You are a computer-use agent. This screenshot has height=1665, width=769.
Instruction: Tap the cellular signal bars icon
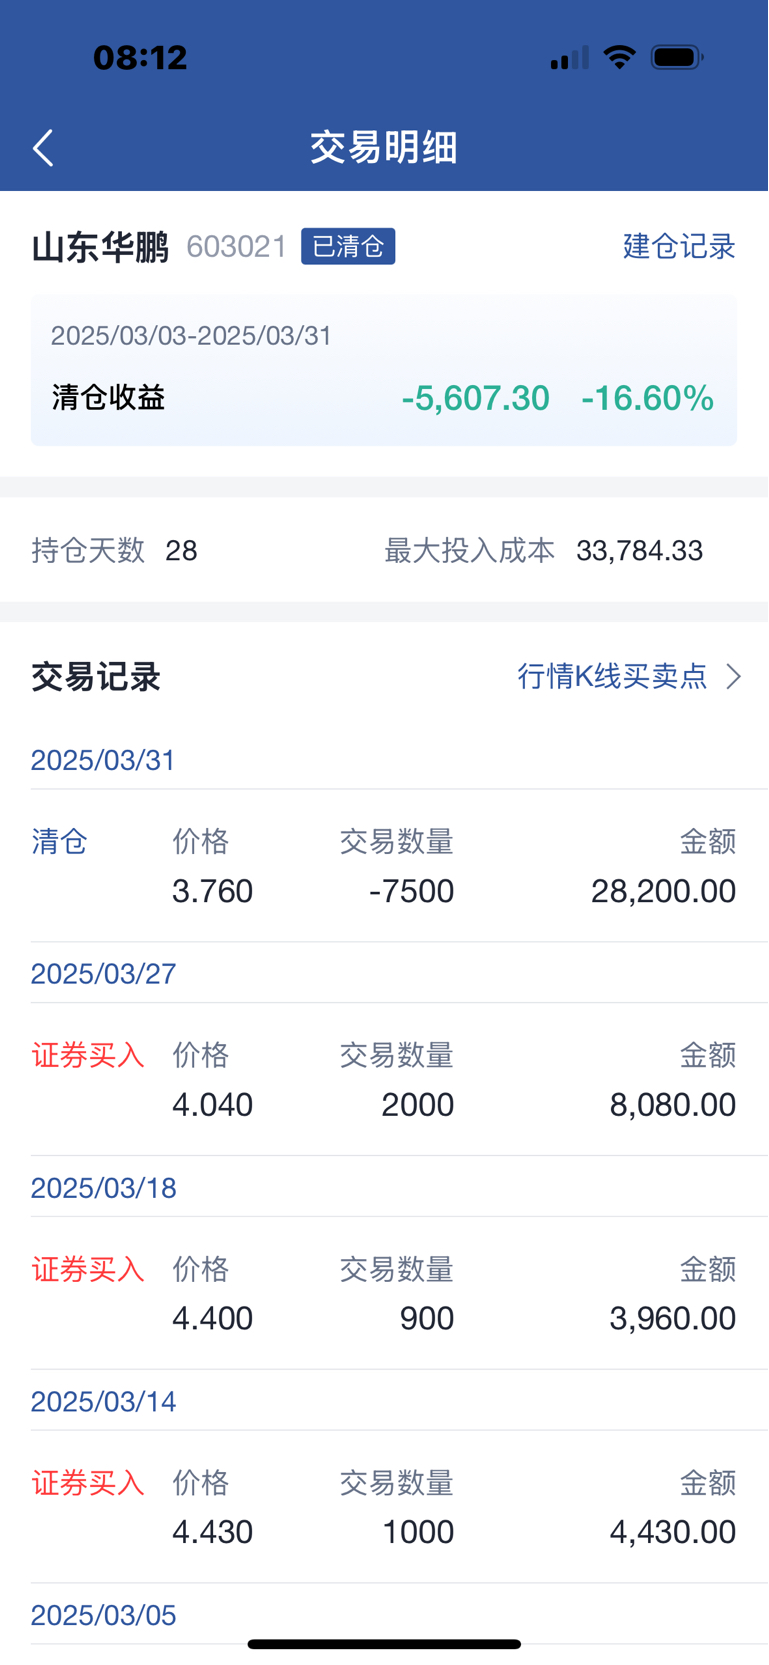point(569,58)
